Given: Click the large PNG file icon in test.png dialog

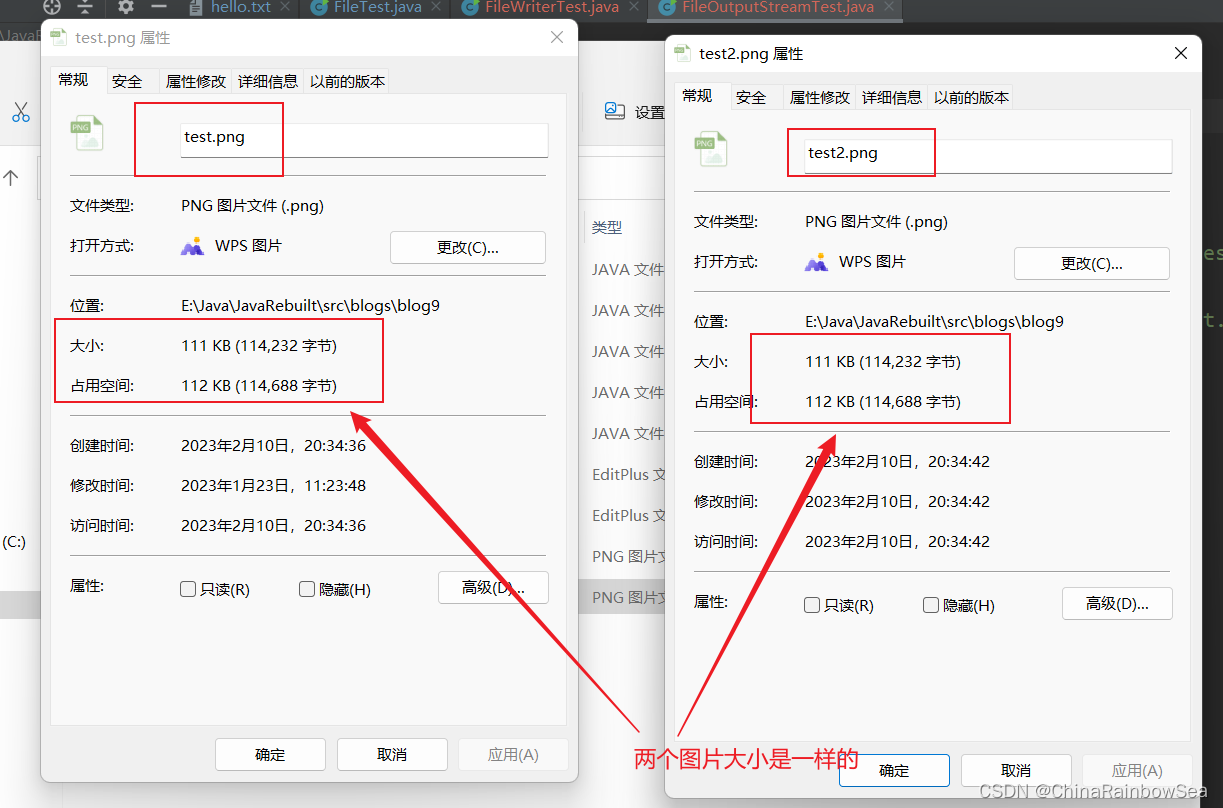Looking at the screenshot, I should 86,133.
